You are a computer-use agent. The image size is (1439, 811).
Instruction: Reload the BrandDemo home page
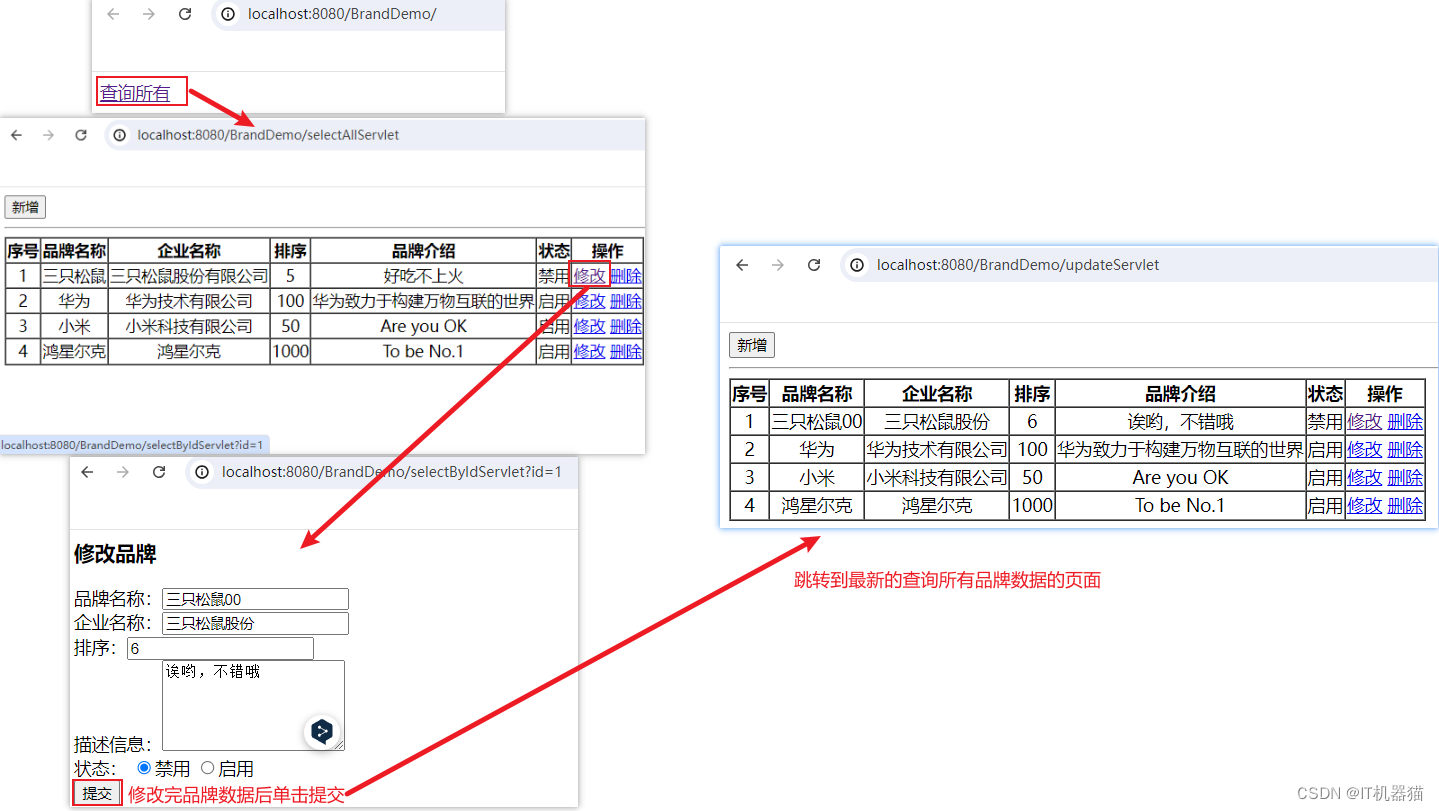185,14
